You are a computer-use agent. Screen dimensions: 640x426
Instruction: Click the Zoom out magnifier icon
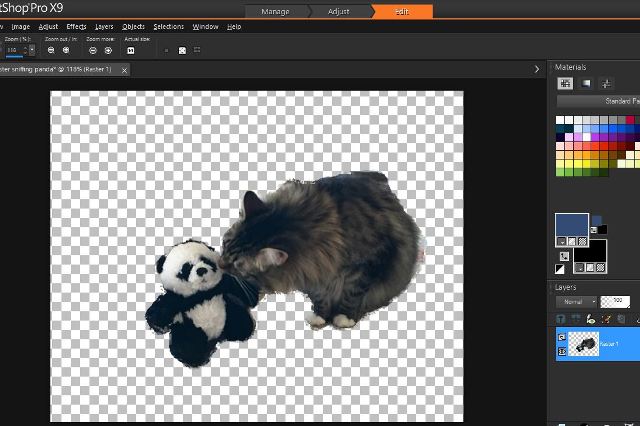pos(51,49)
